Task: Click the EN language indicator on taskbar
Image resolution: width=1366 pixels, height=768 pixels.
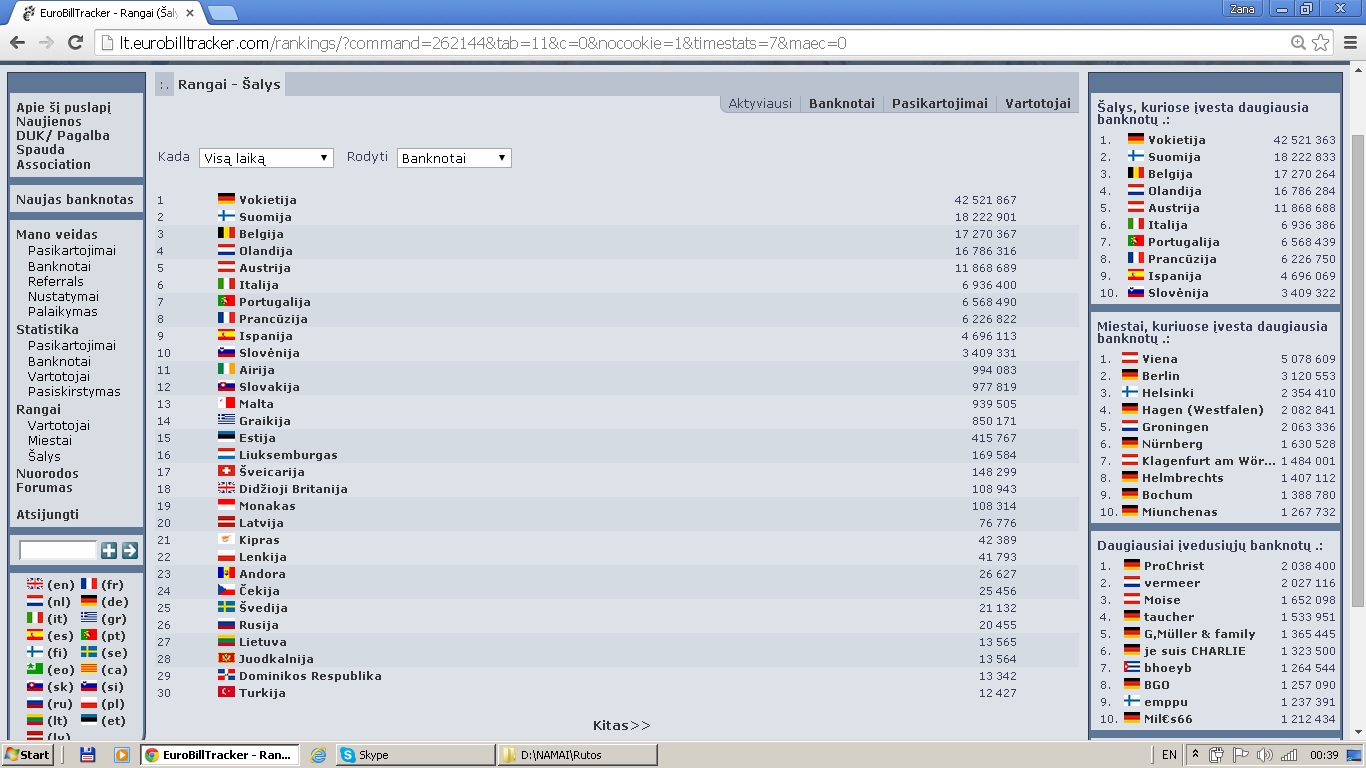Action: coord(1169,755)
